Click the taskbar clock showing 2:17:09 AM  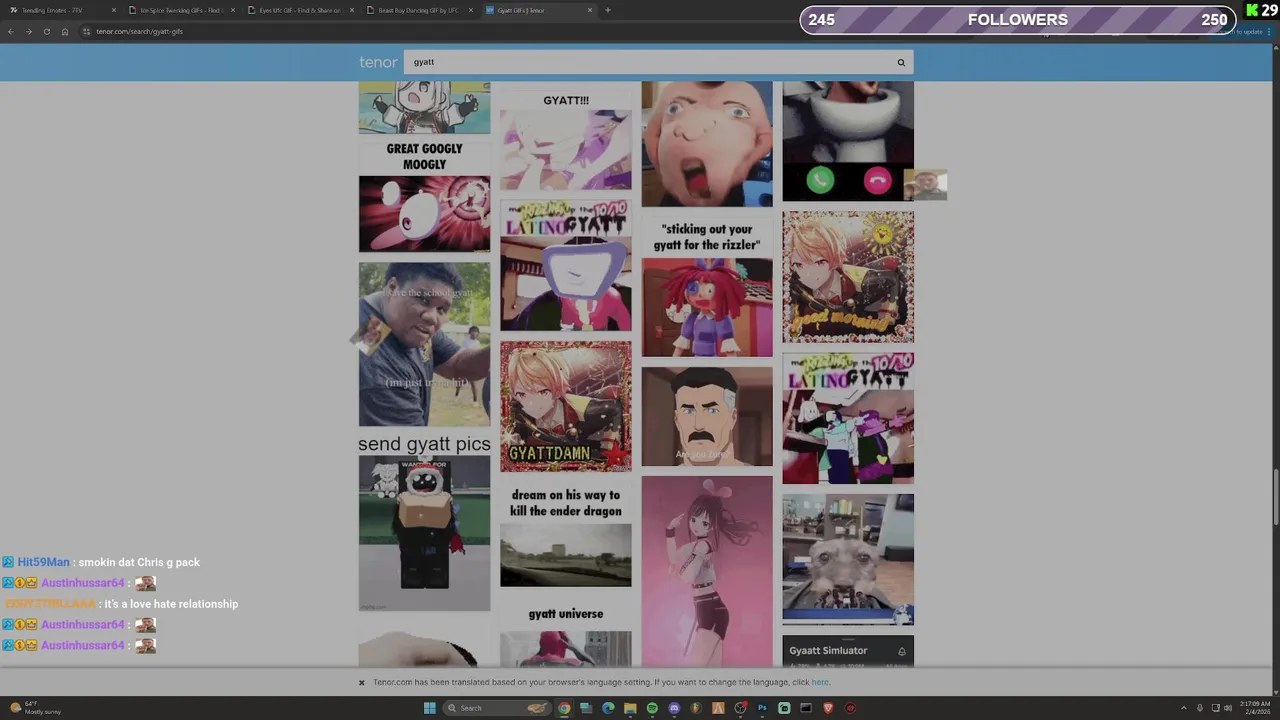1255,708
